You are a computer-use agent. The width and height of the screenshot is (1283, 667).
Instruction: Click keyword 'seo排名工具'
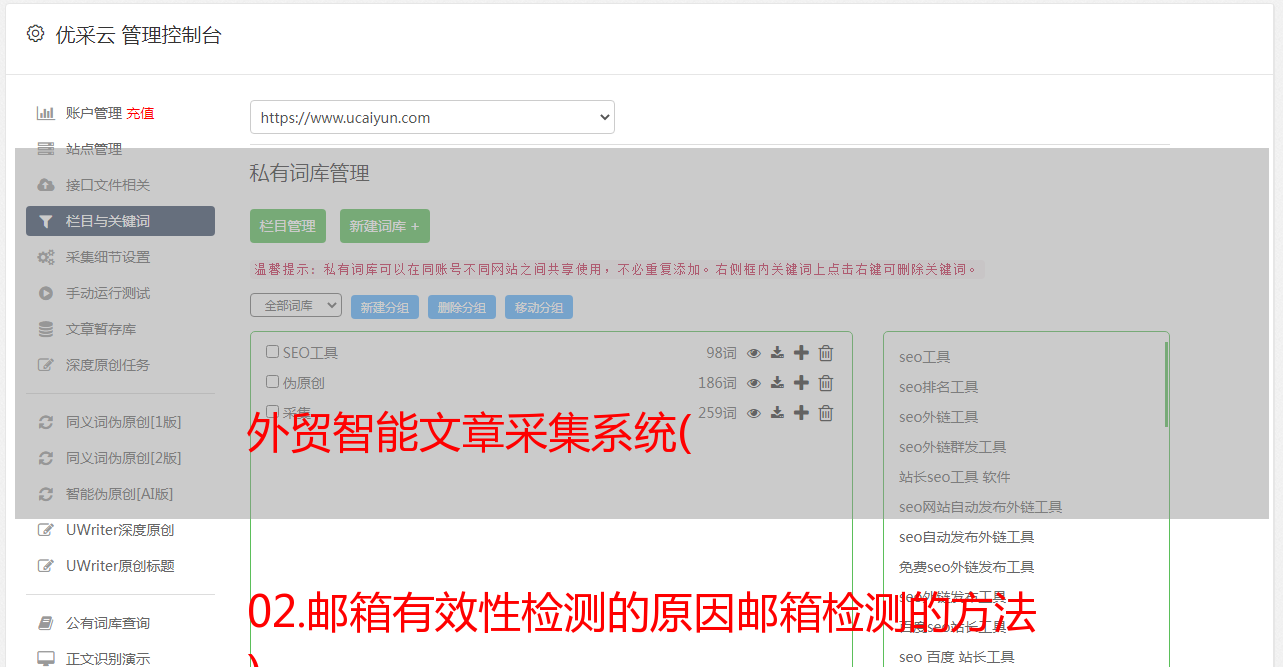coord(938,387)
